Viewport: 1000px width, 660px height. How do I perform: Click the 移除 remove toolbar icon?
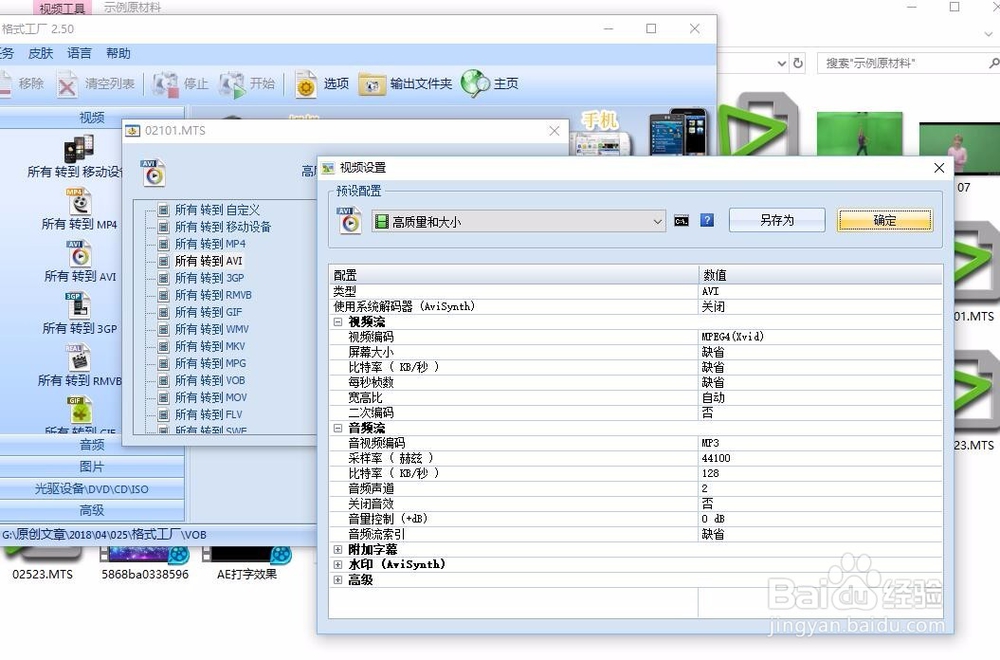pos(5,84)
